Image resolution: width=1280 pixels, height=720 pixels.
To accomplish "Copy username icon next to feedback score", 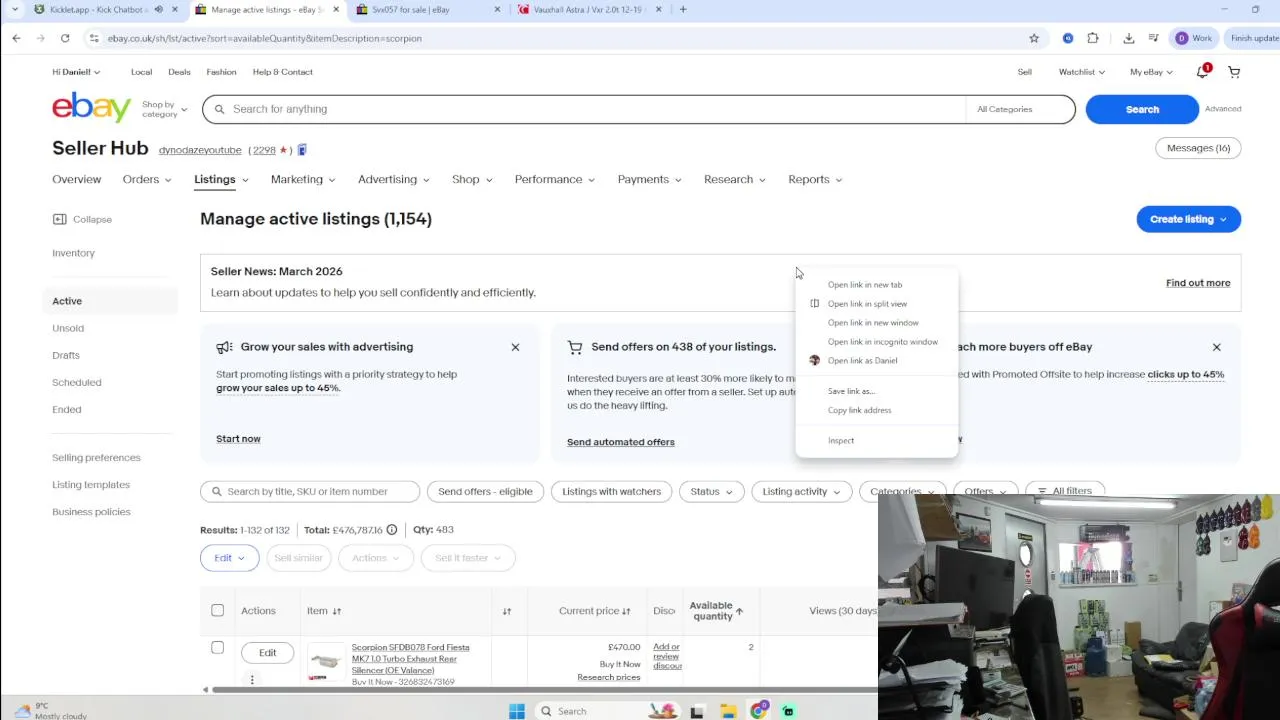I will (302, 150).
